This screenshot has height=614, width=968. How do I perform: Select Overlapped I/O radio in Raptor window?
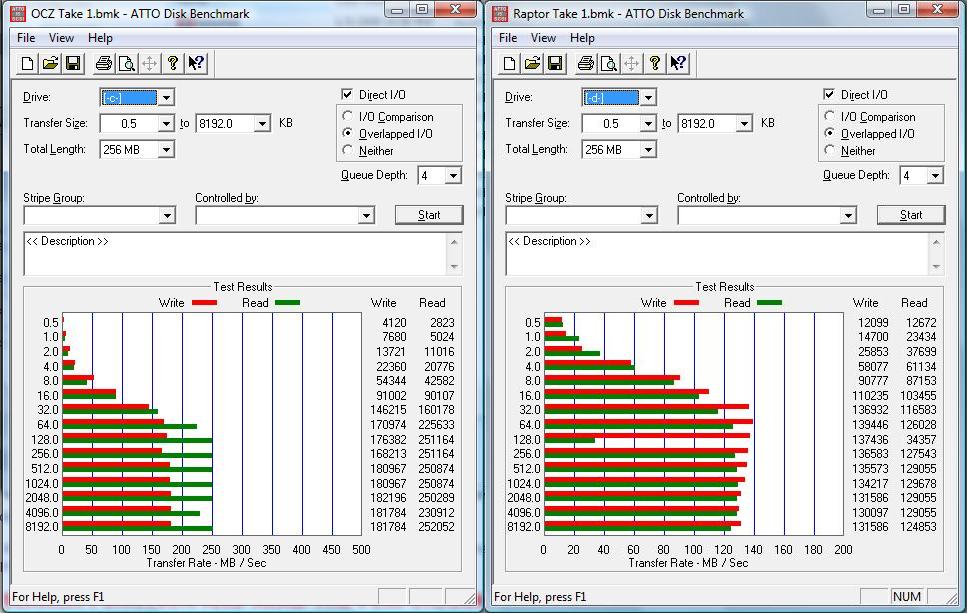pos(830,133)
